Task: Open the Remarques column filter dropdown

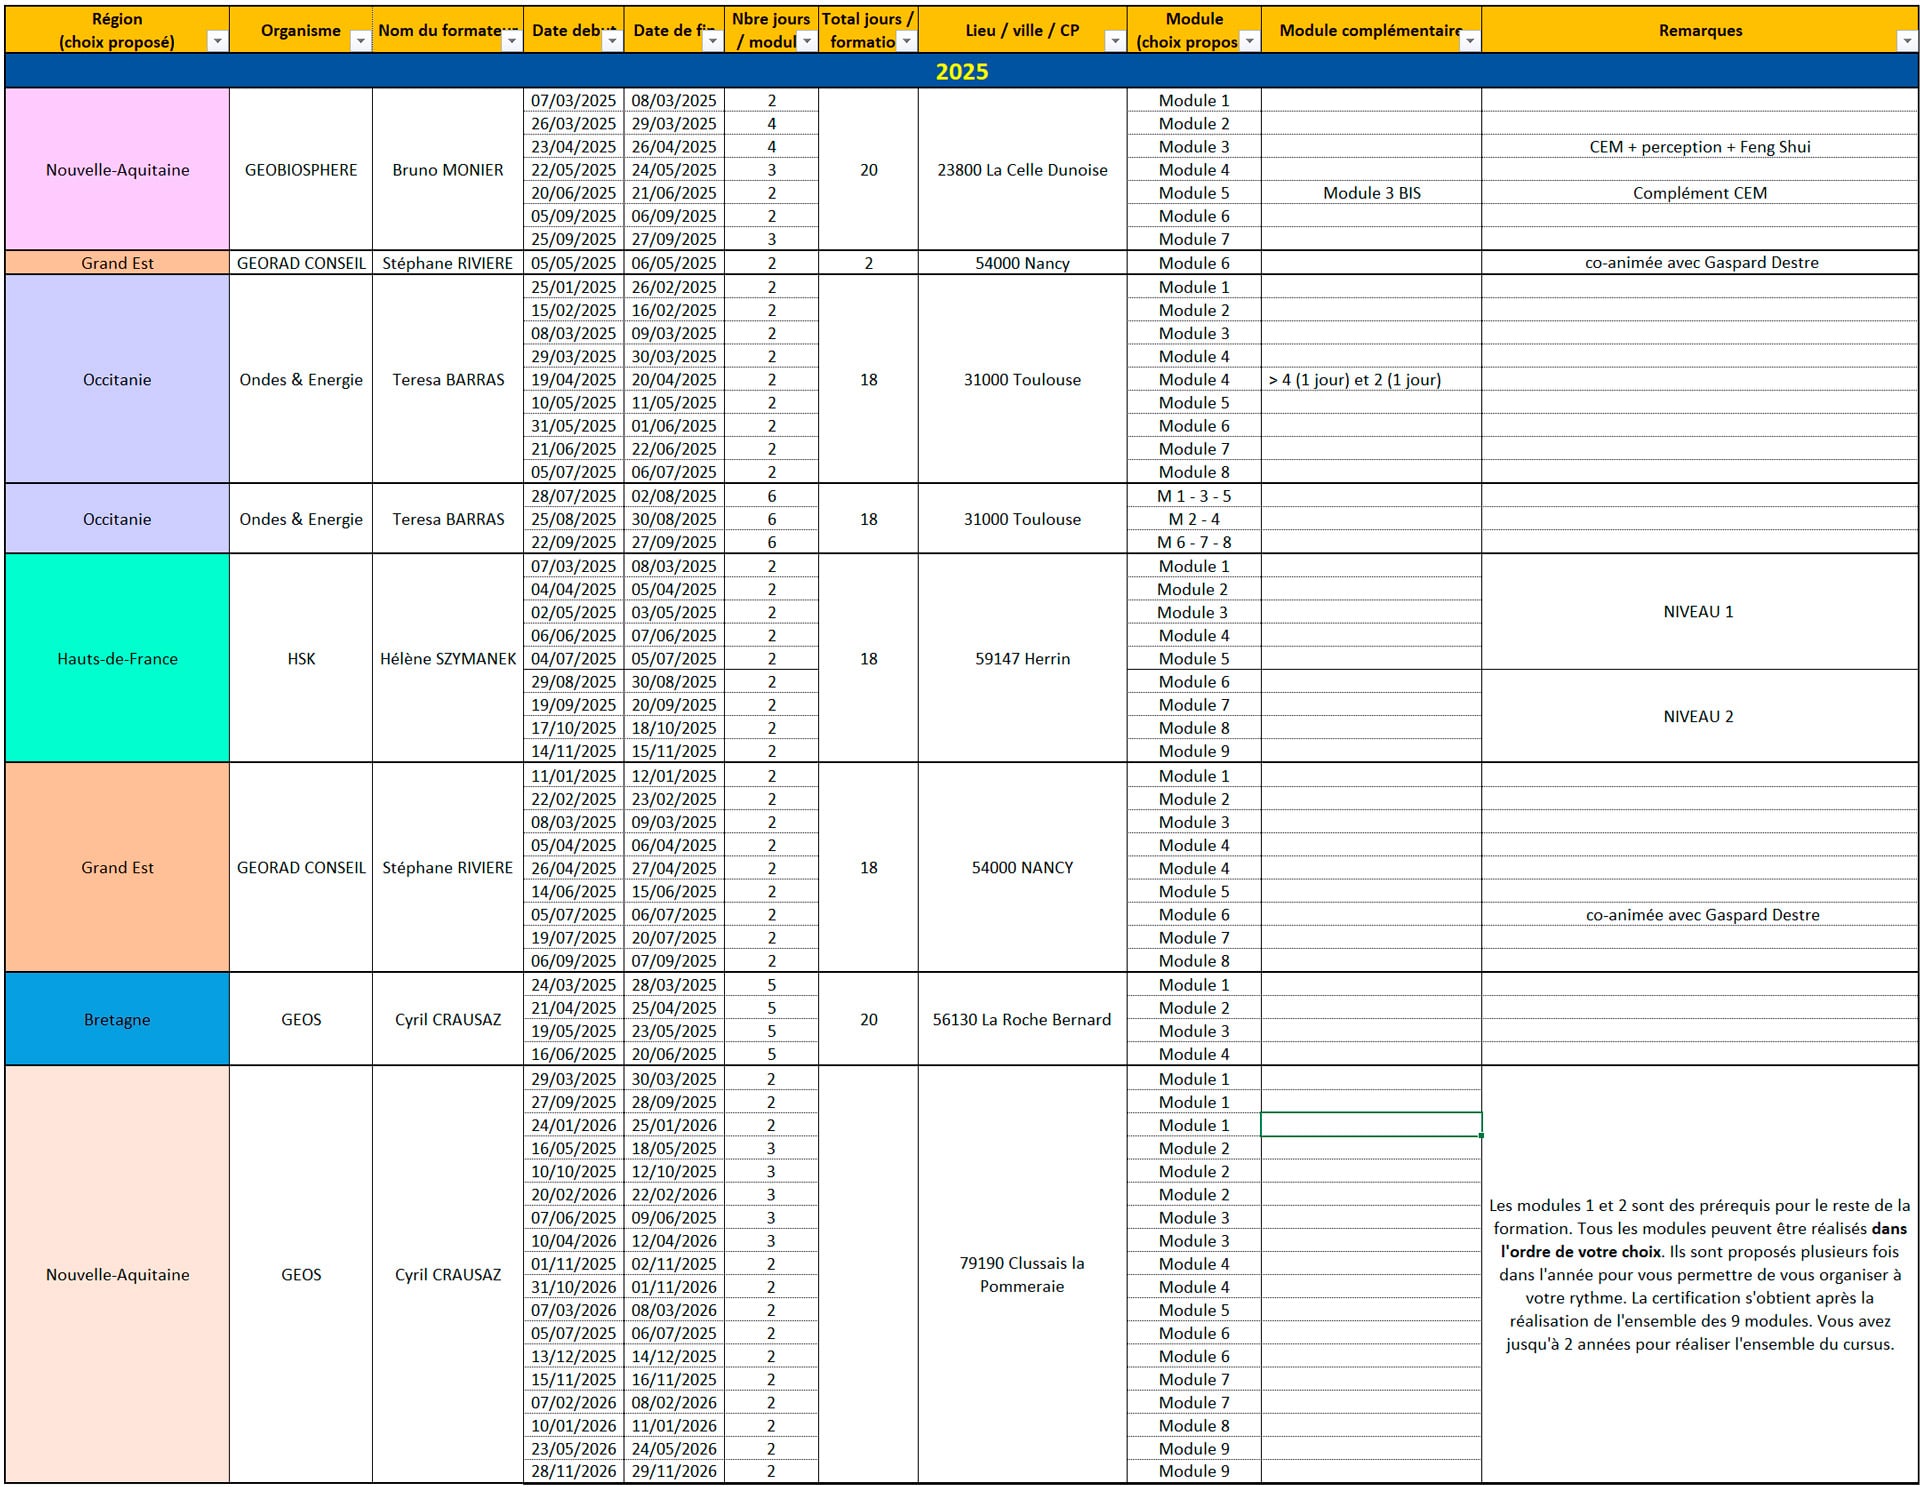Action: click(x=1905, y=41)
